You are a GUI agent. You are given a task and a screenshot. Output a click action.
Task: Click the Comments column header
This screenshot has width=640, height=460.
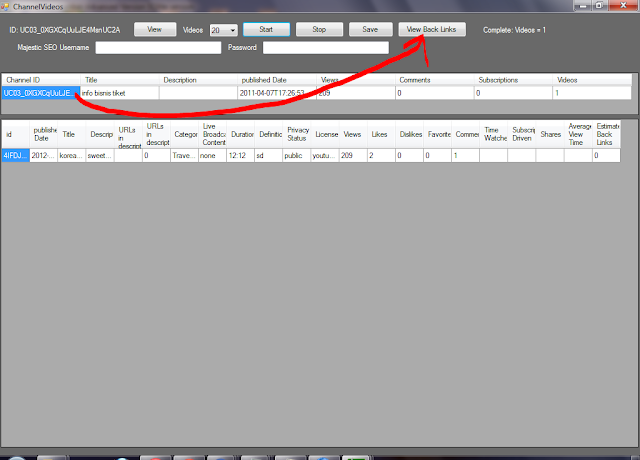(434, 80)
